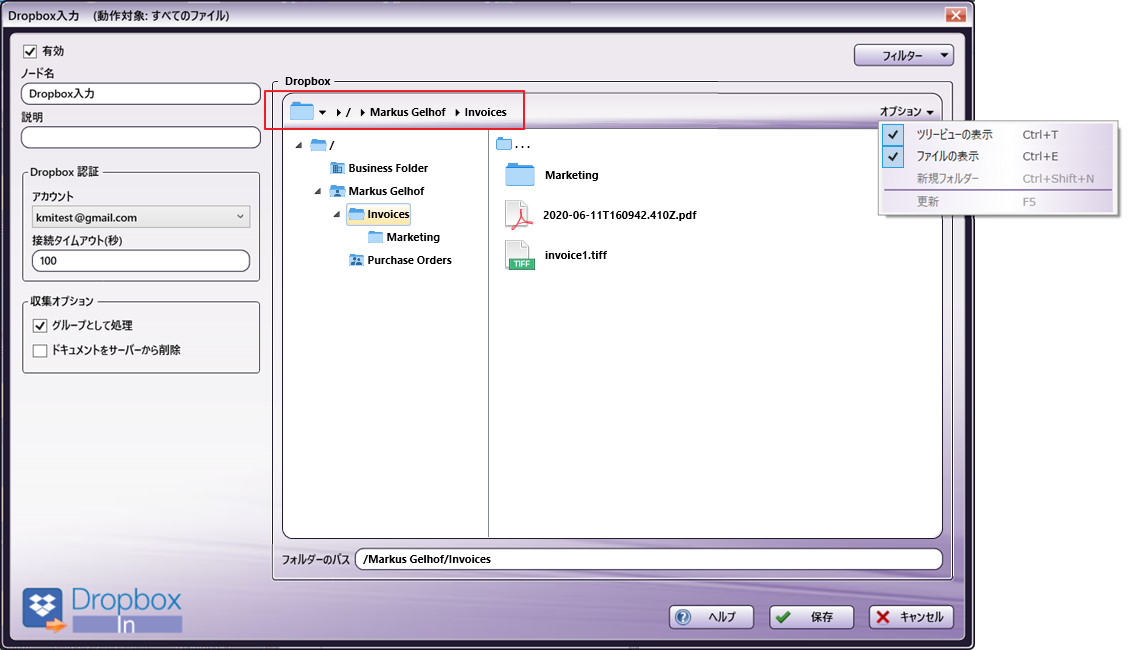Click the ヘルプ button
This screenshot has height=650, width=1128.
point(711,617)
